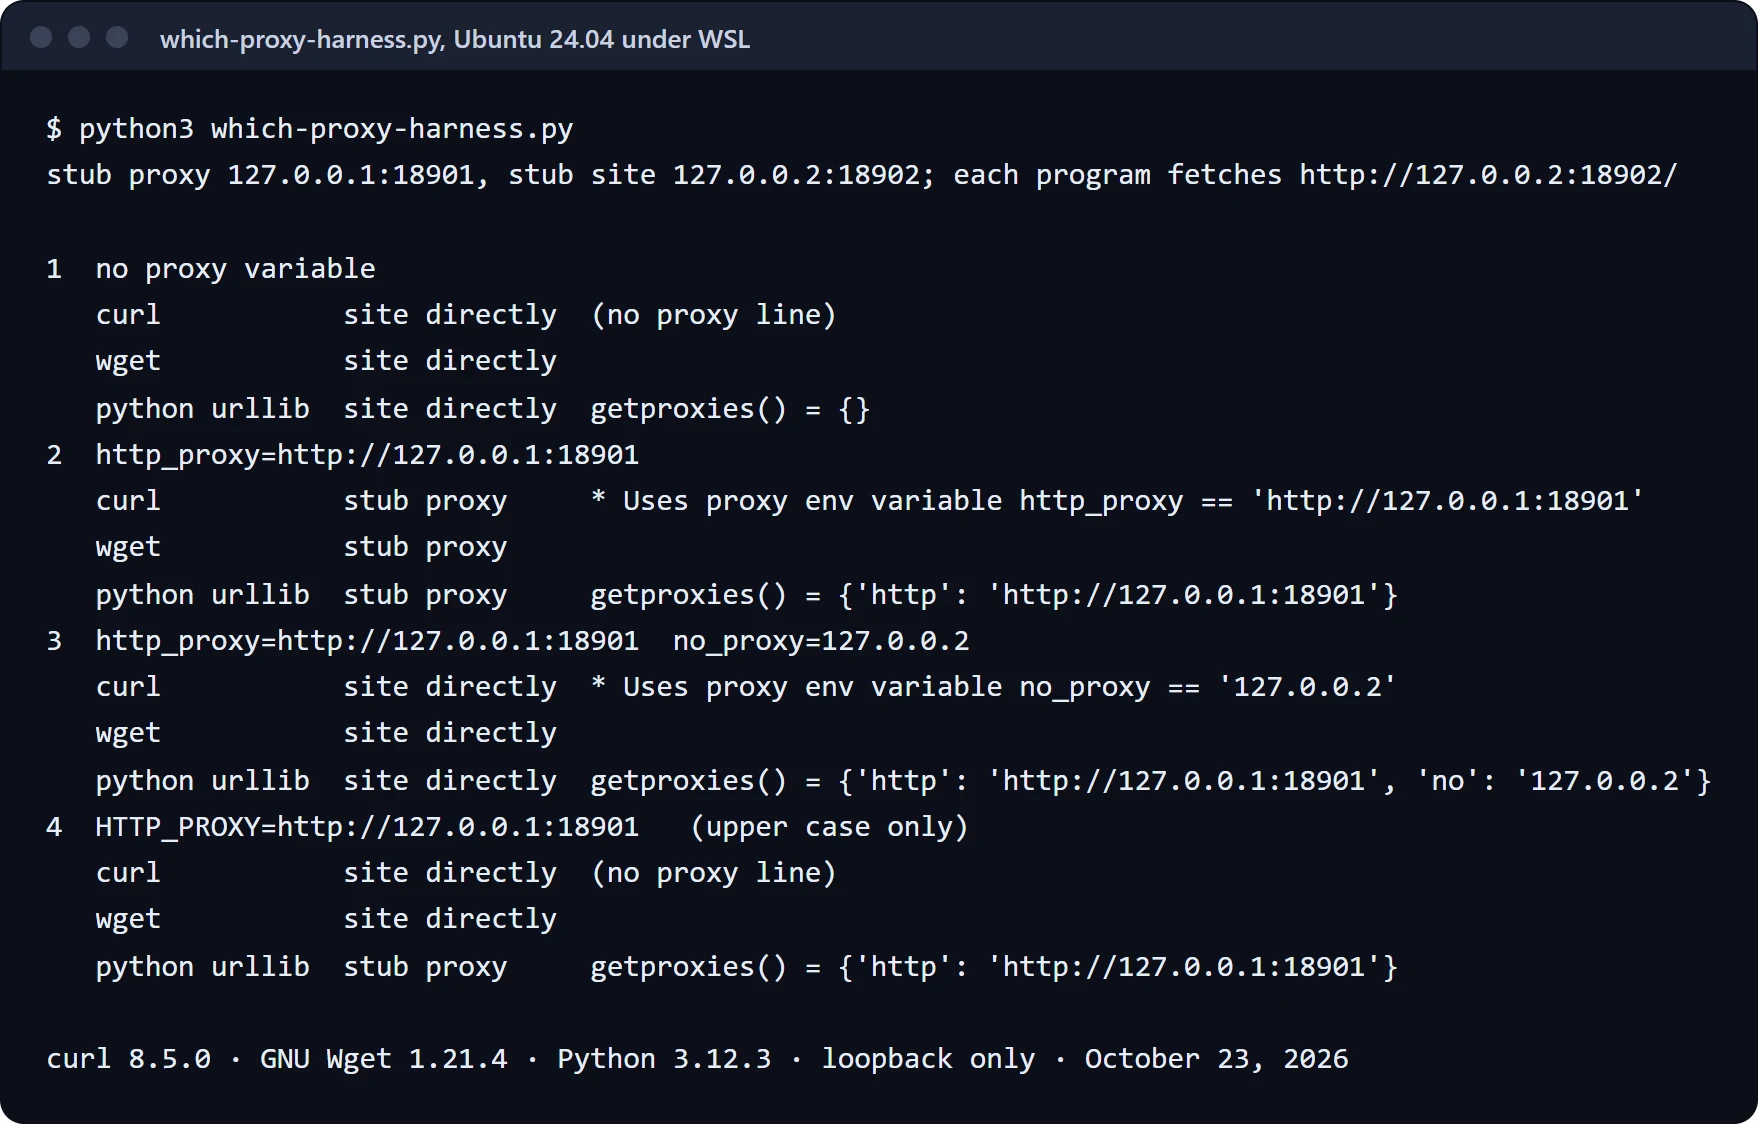Click the command line '$ python3 which-proxy-harness.py'

(x=310, y=129)
